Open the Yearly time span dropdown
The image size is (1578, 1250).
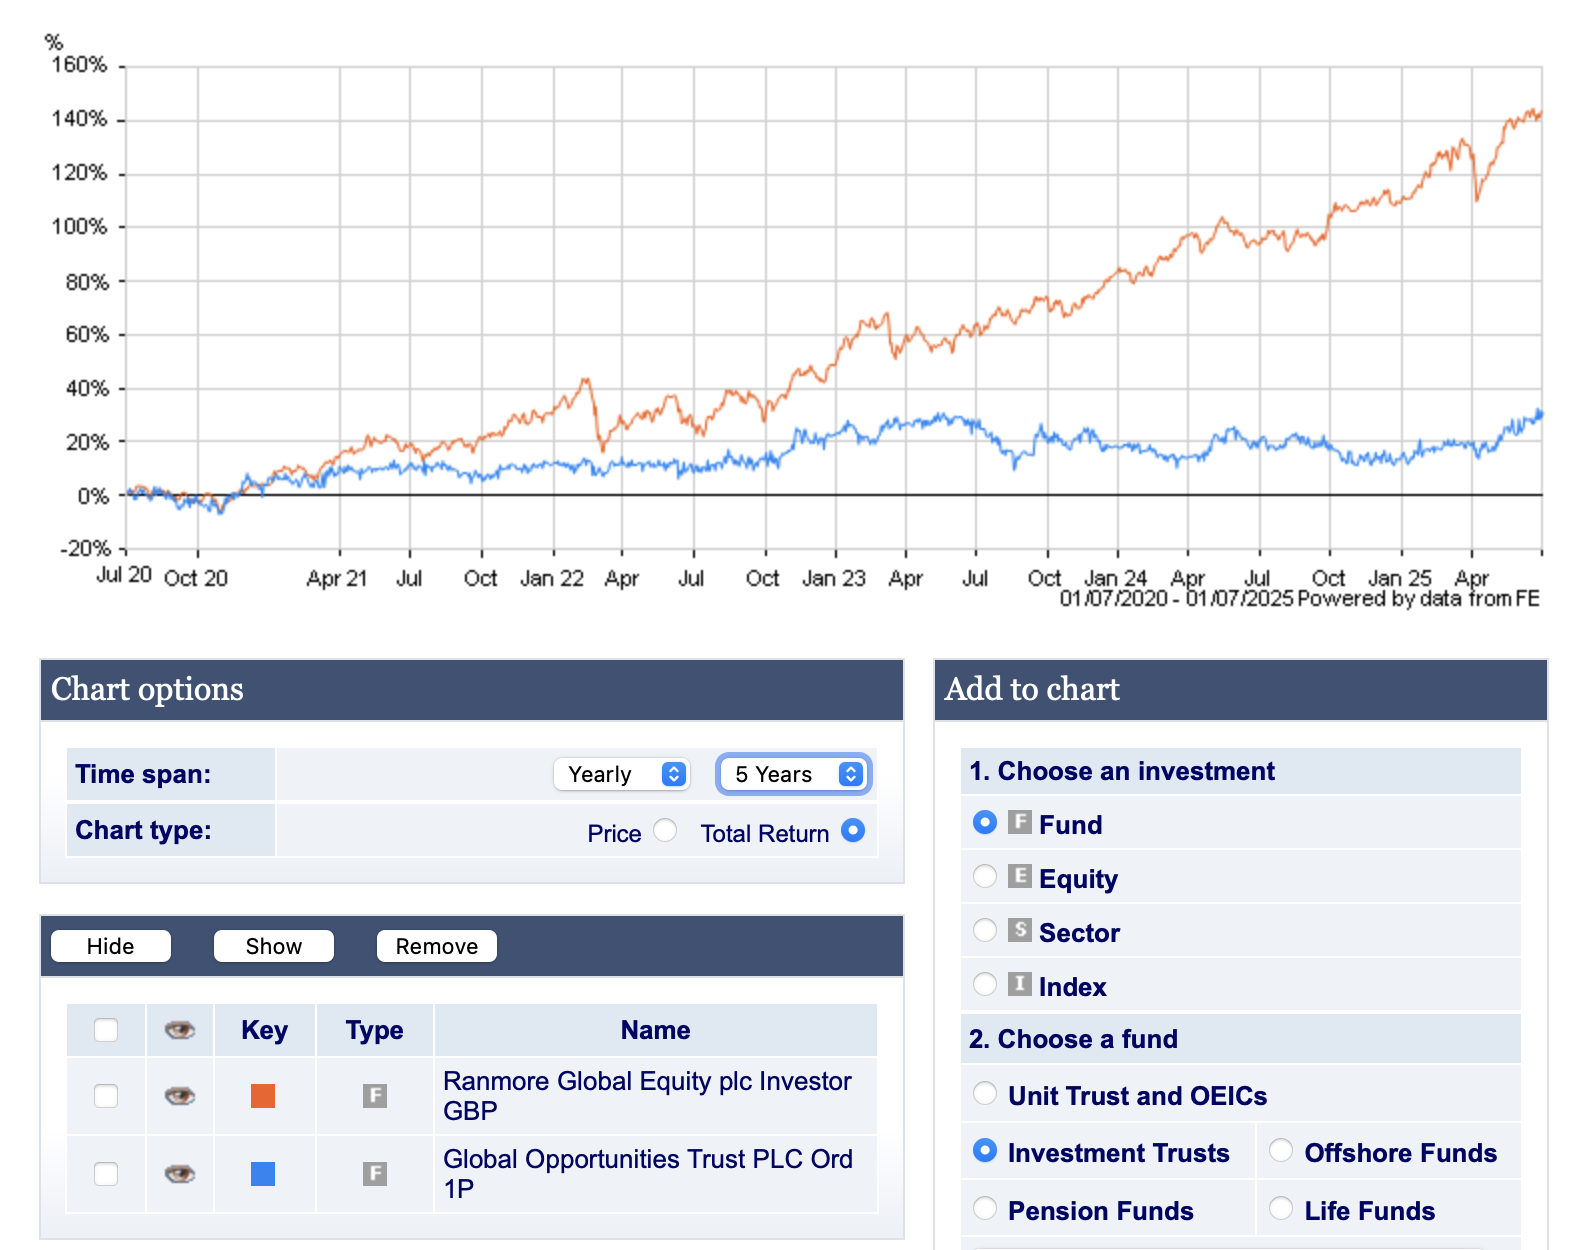(622, 774)
